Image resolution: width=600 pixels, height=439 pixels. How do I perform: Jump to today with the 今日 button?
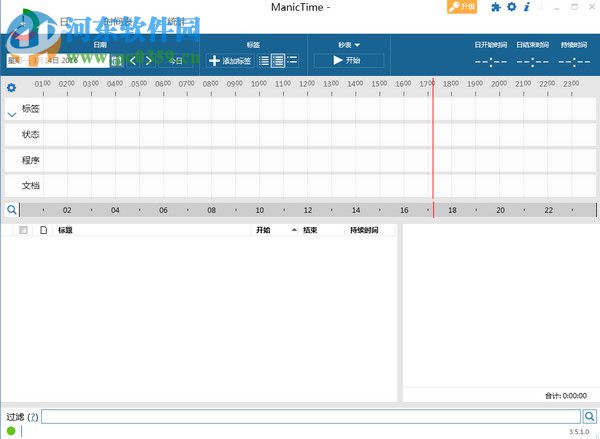click(x=176, y=60)
